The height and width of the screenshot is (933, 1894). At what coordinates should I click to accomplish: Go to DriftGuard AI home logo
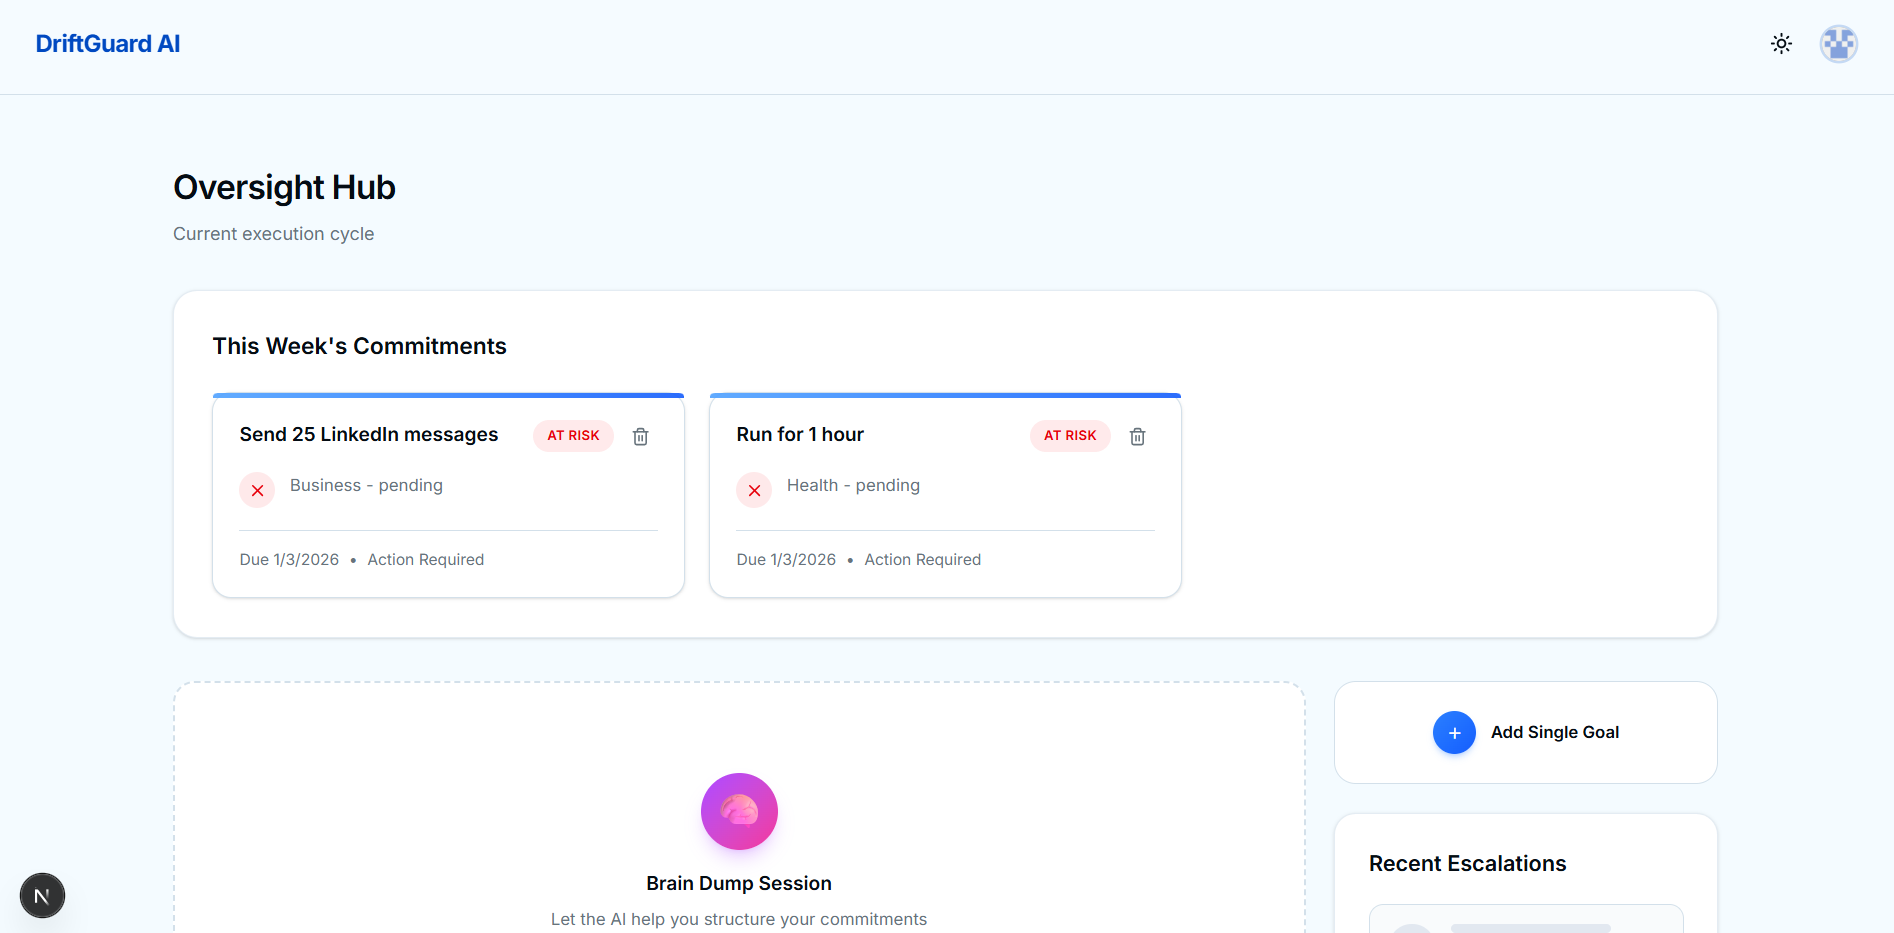pos(108,44)
